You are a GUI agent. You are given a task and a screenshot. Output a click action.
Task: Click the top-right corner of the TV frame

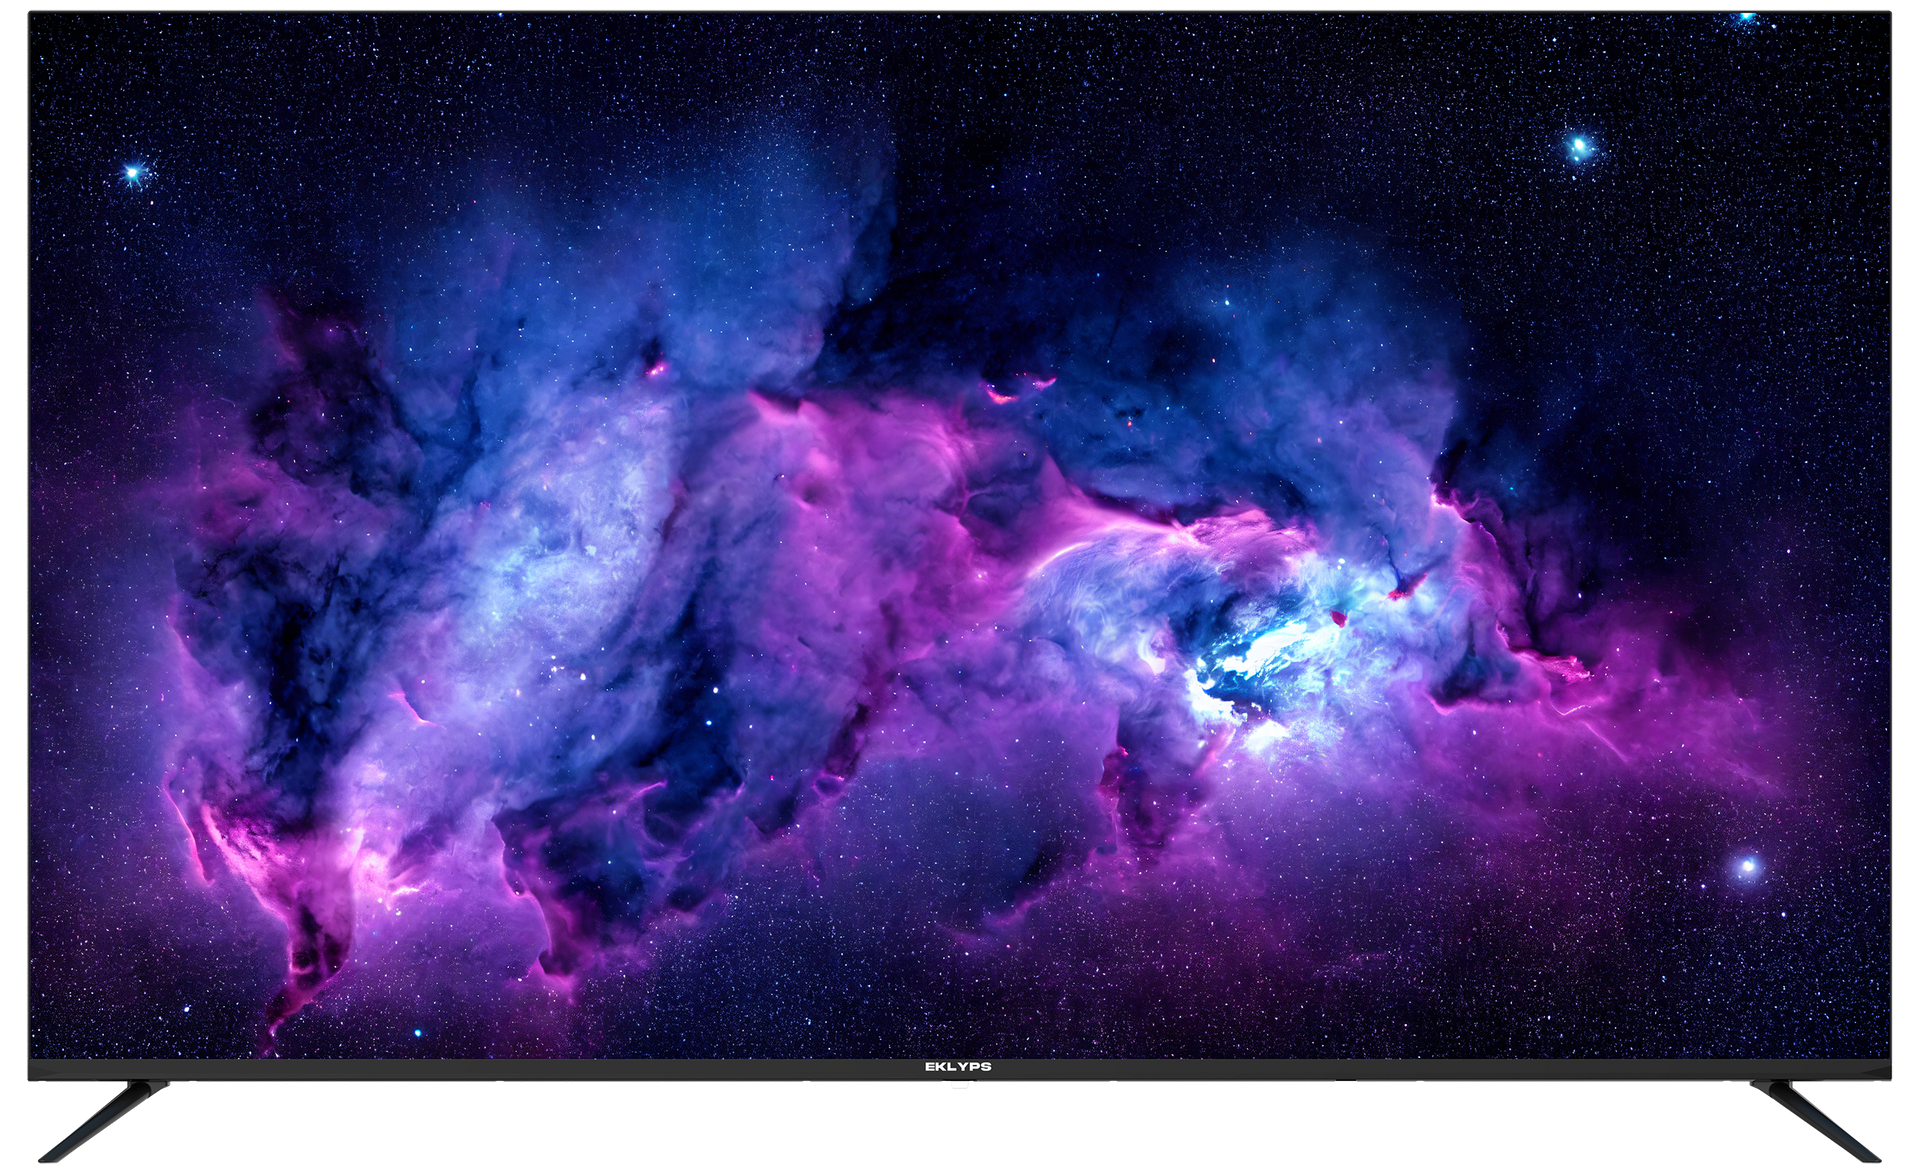click(1889, 12)
